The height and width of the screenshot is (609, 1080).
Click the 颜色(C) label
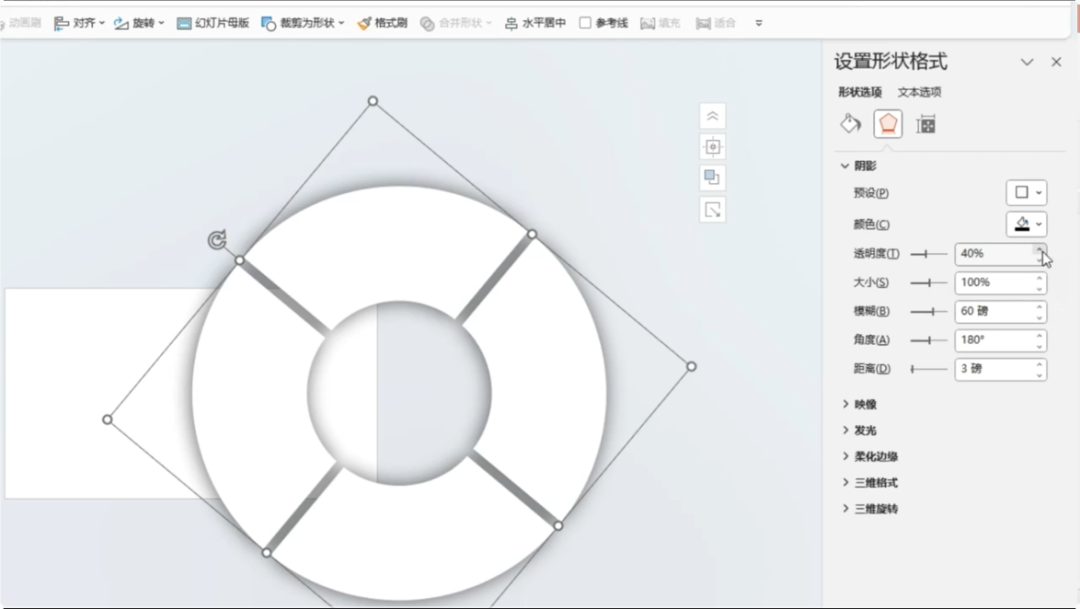point(871,225)
